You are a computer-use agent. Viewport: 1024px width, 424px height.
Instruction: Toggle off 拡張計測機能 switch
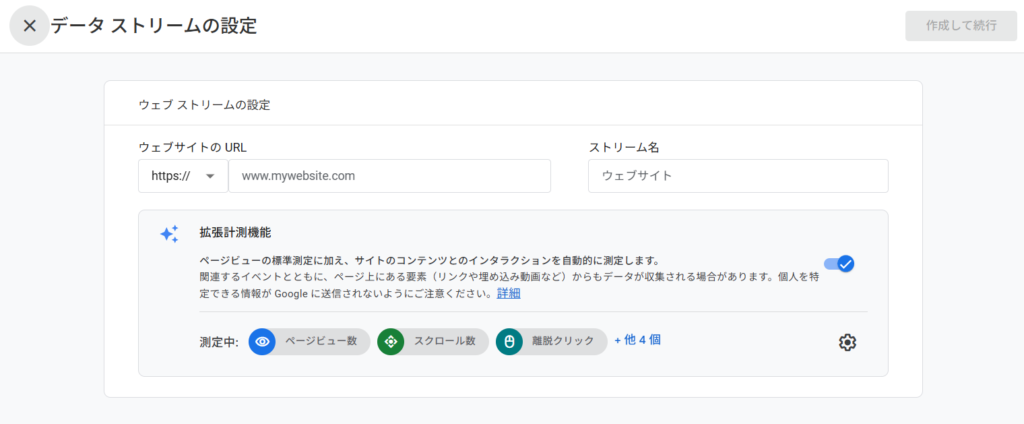pyautogui.click(x=838, y=264)
